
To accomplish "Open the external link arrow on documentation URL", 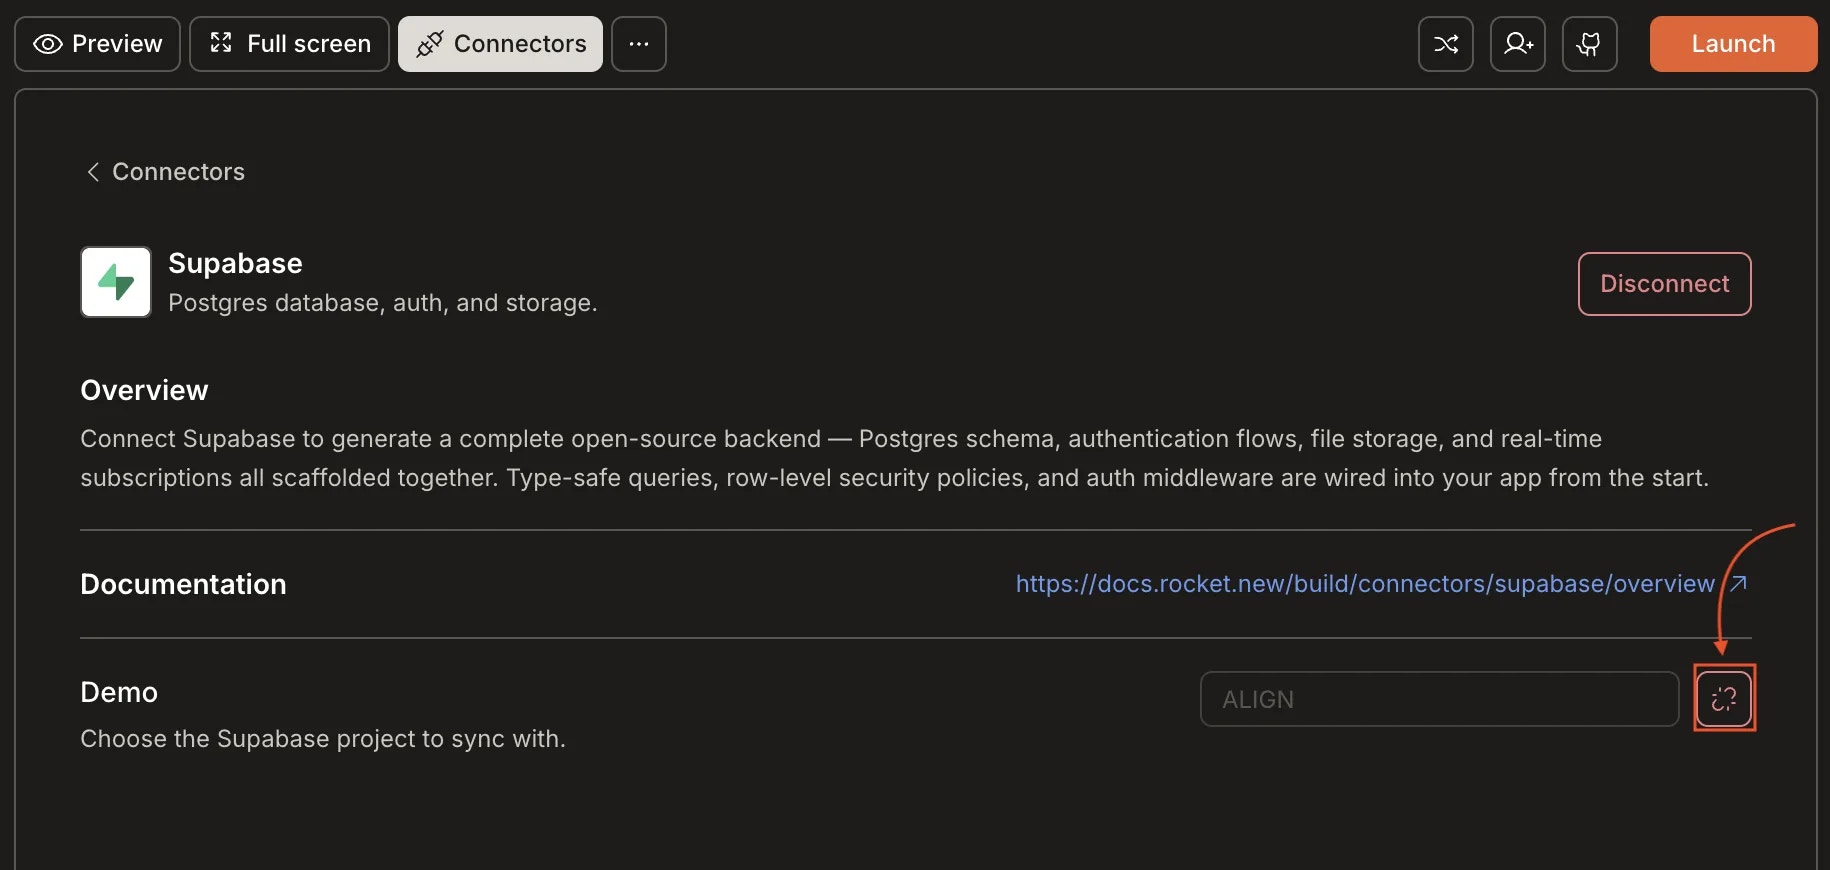I will [x=1738, y=584].
